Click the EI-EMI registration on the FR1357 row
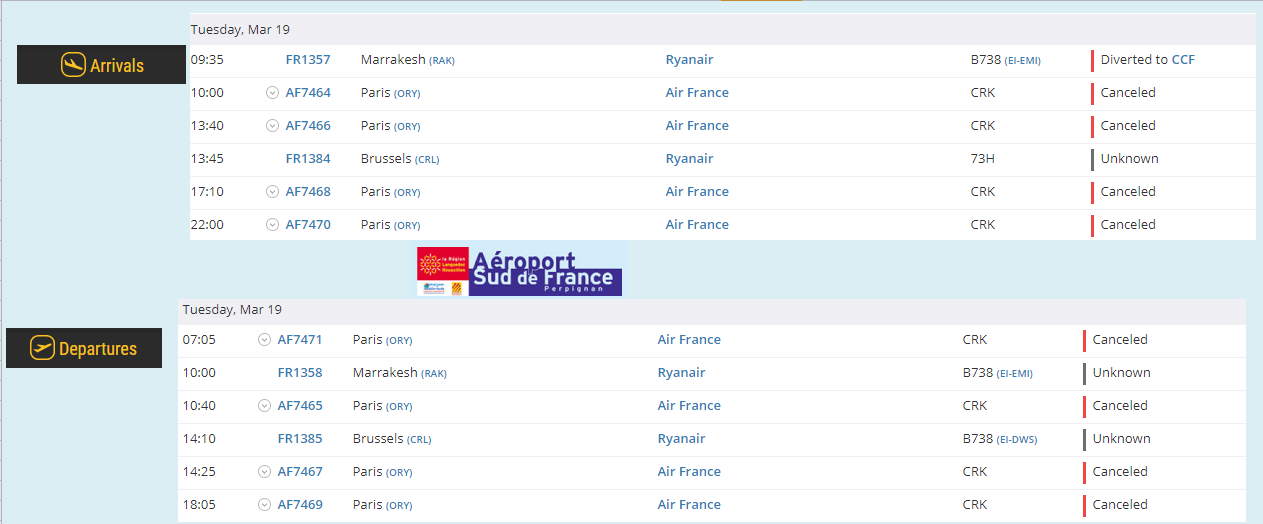 (1023, 61)
